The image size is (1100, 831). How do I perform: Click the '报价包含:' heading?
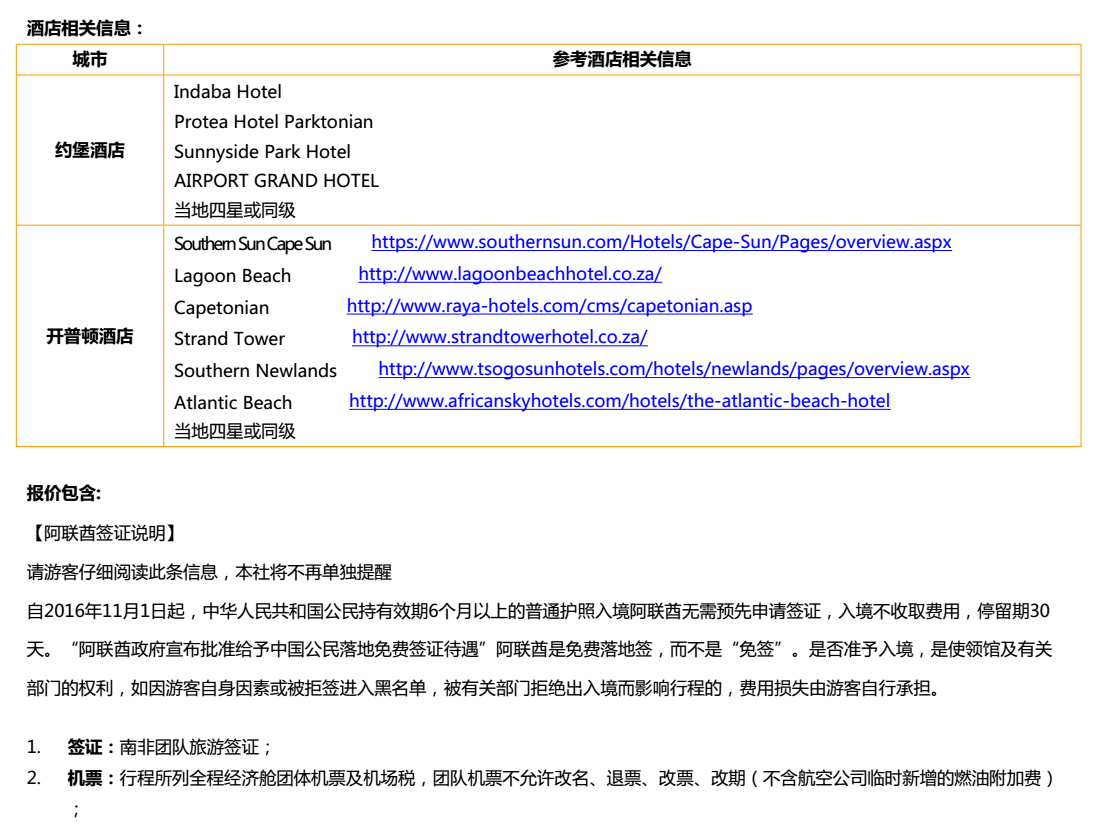pyautogui.click(x=64, y=494)
